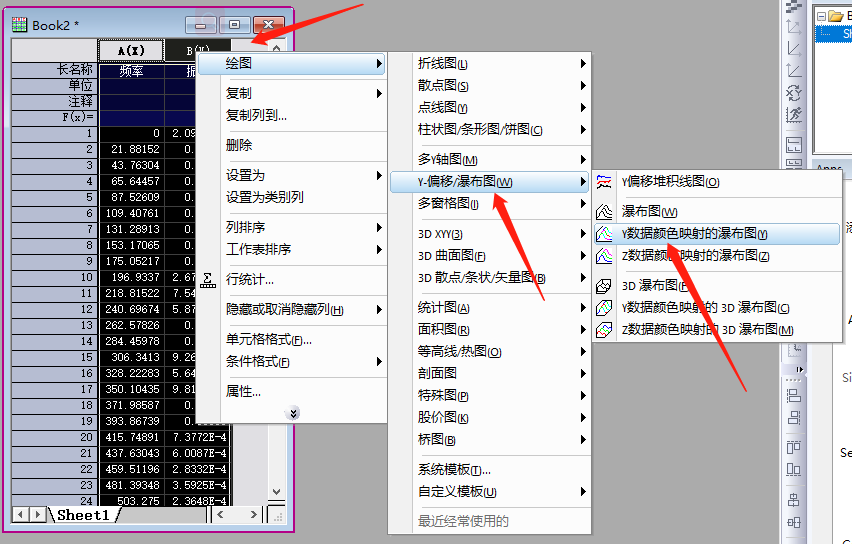The width and height of the screenshot is (852, 544).
Task: Switch to the Sheet1 worksheet tab
Action: (83, 515)
